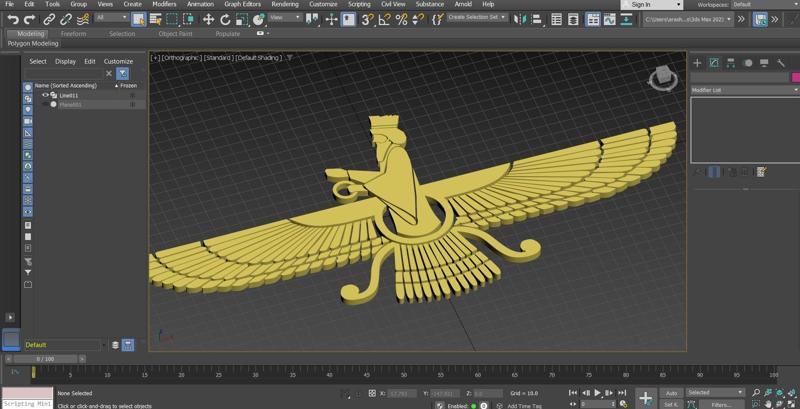Open the 'Selected' key filter dropdown
The width and height of the screenshot is (800, 409).
coord(715,392)
